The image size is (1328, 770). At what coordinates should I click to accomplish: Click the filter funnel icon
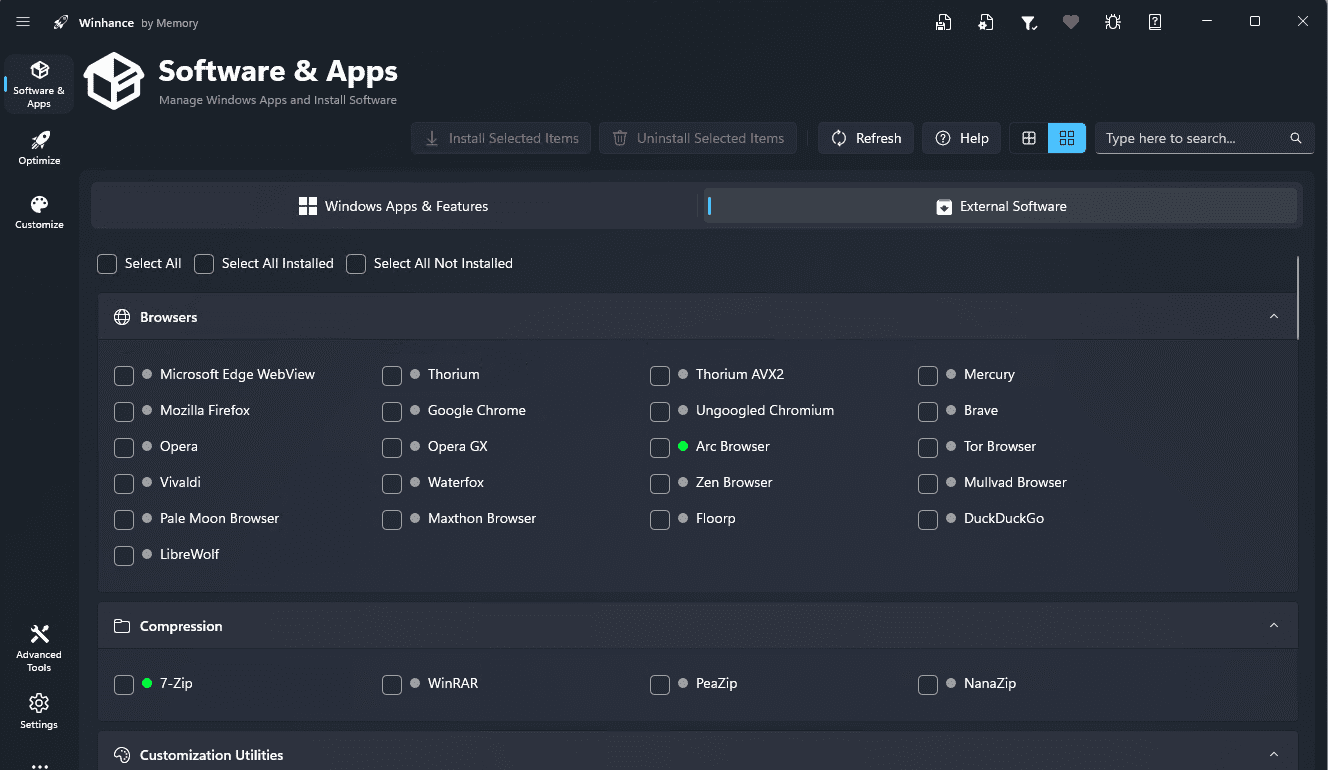click(x=1028, y=22)
